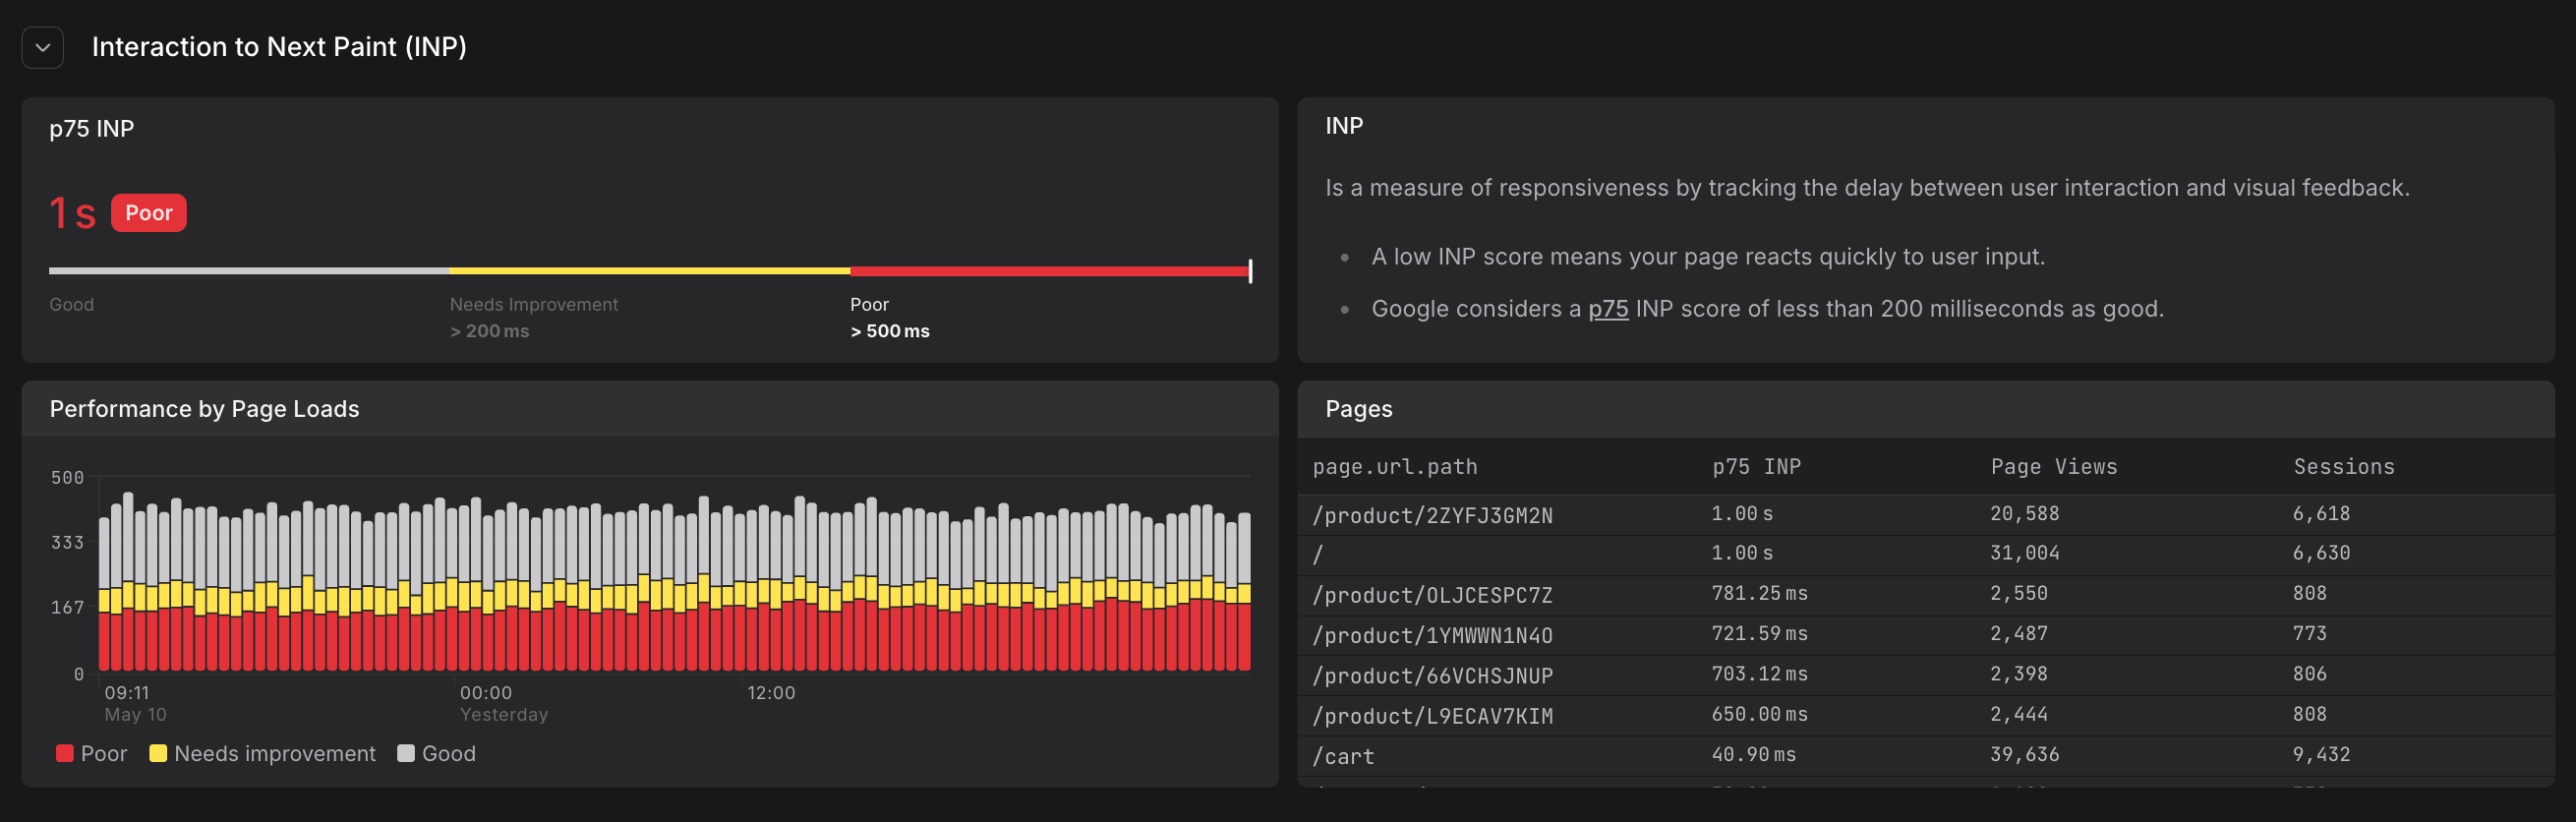This screenshot has width=2576, height=822.
Task: Click the Good threshold label
Action: click(72, 305)
